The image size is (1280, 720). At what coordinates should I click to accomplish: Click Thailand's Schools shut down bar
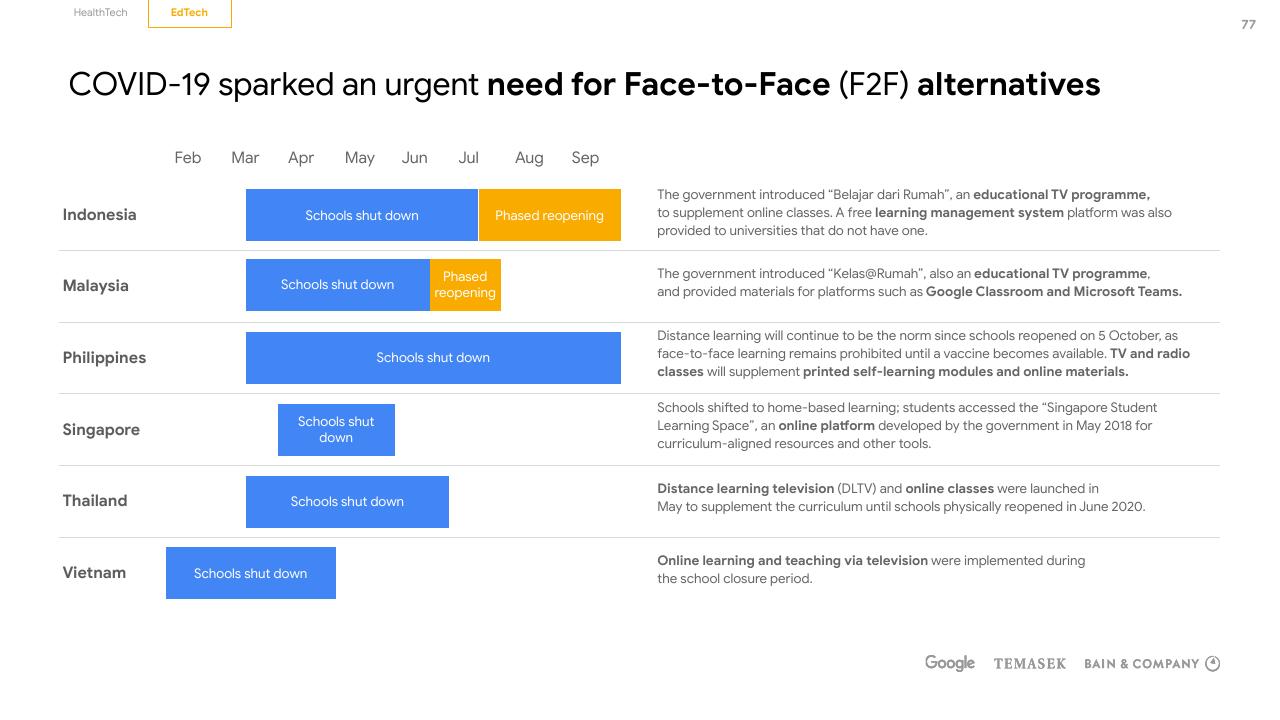(x=347, y=502)
